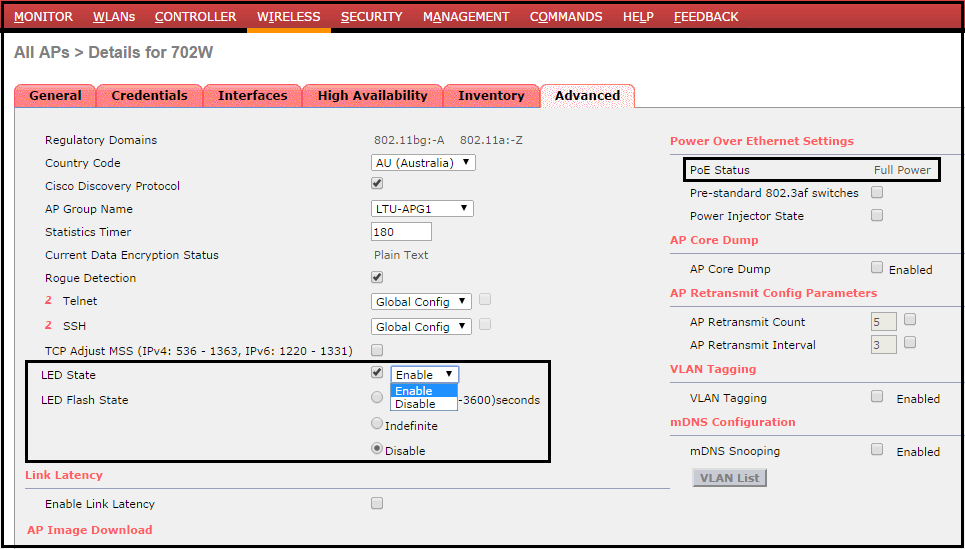Open the SECURITY menu
965x549 pixels.
(x=371, y=17)
